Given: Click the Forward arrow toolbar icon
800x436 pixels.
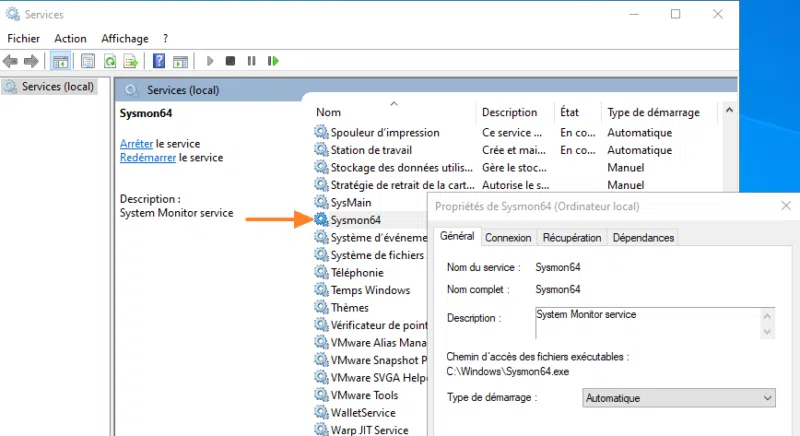Looking at the screenshot, I should click(31, 61).
